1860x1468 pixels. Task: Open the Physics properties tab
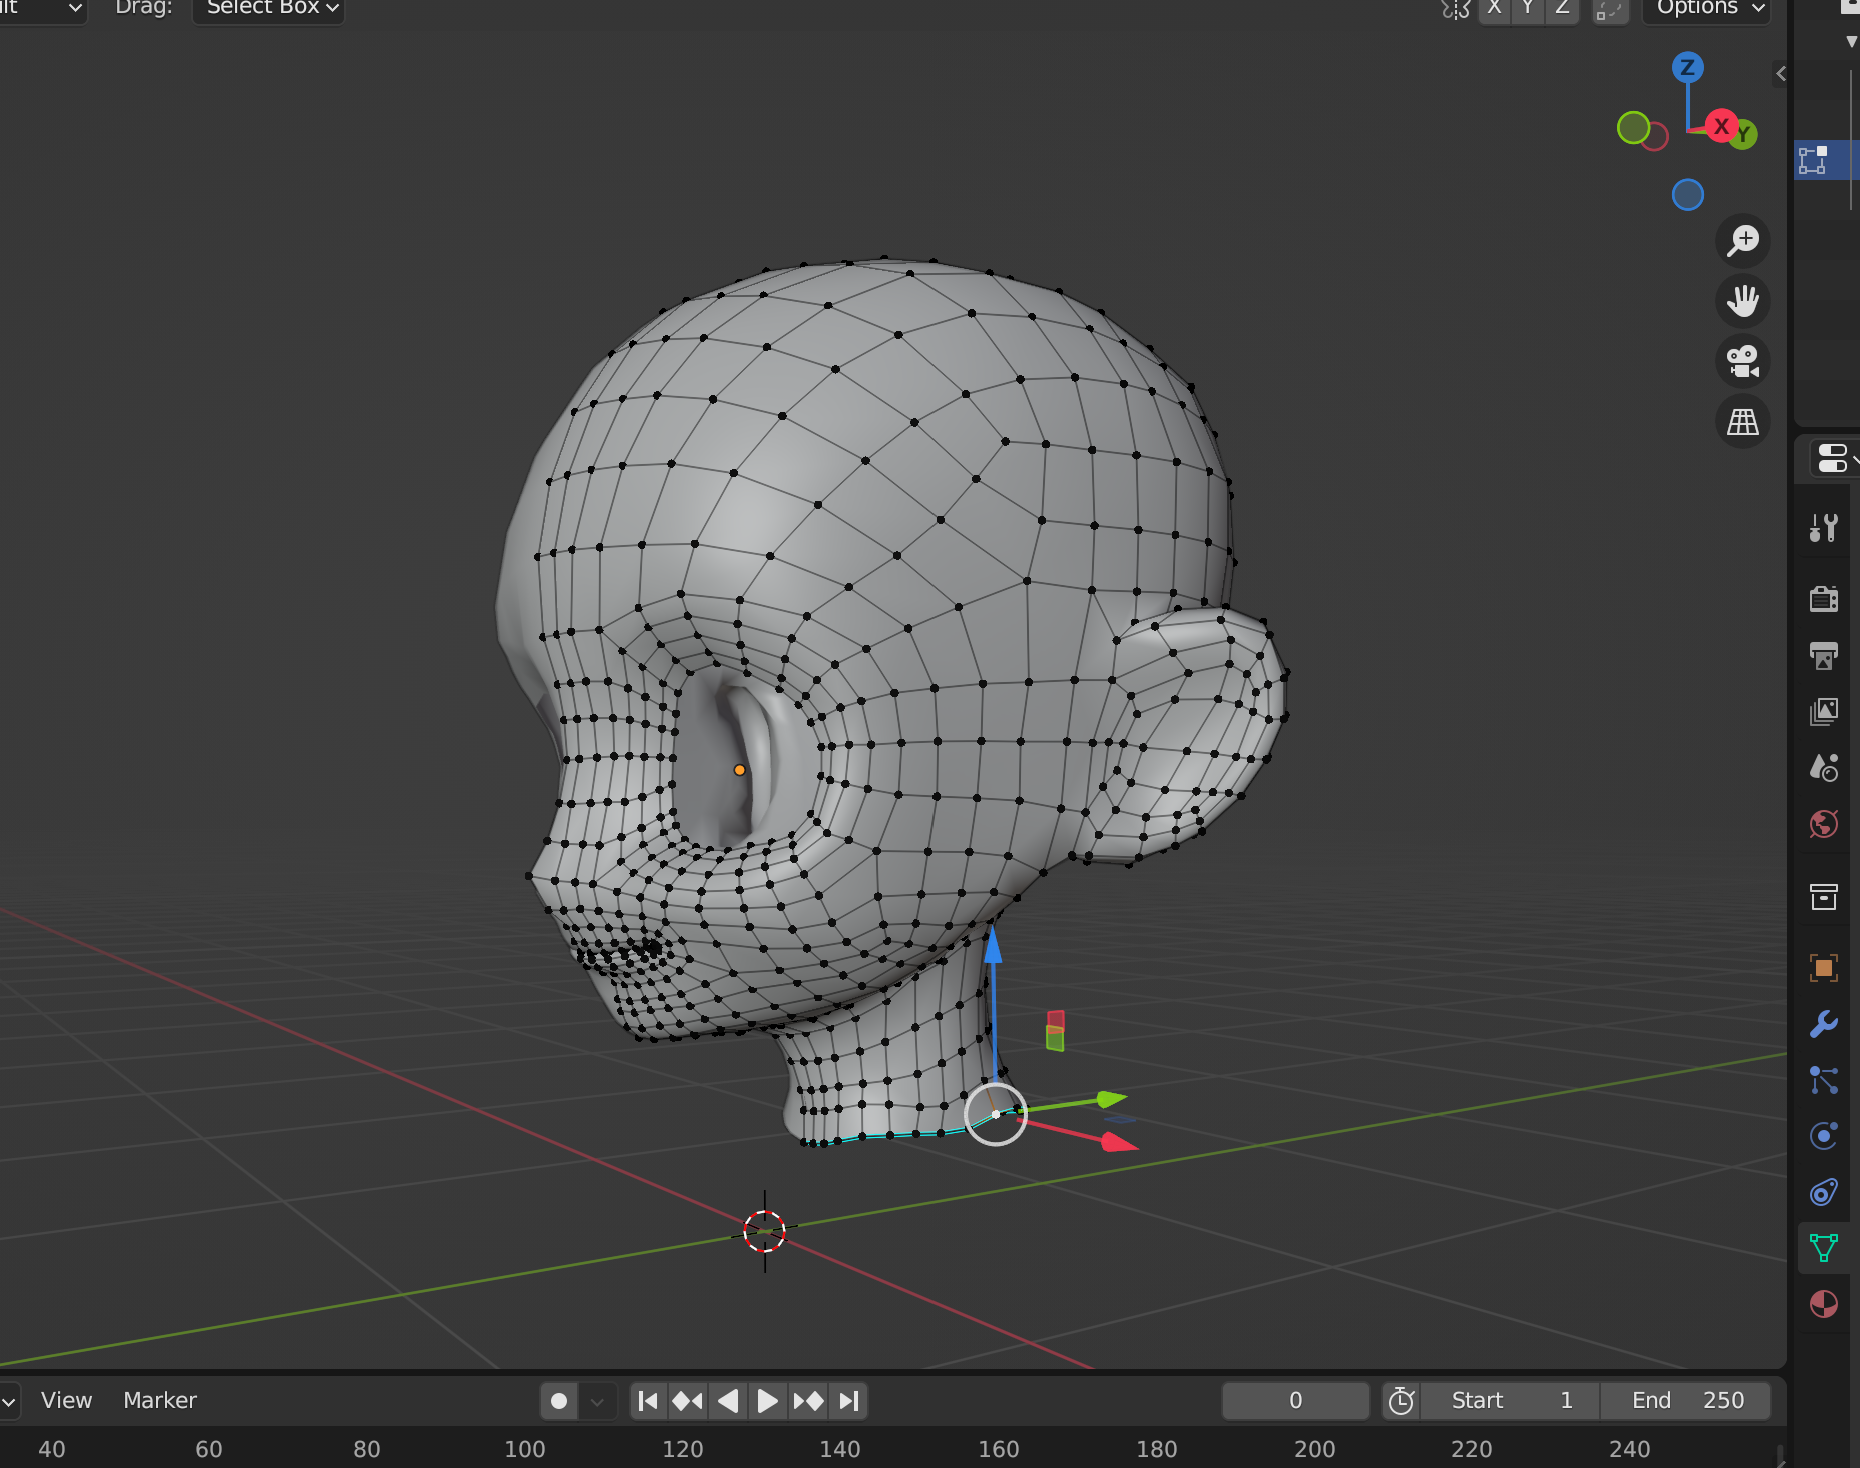point(1823,1136)
